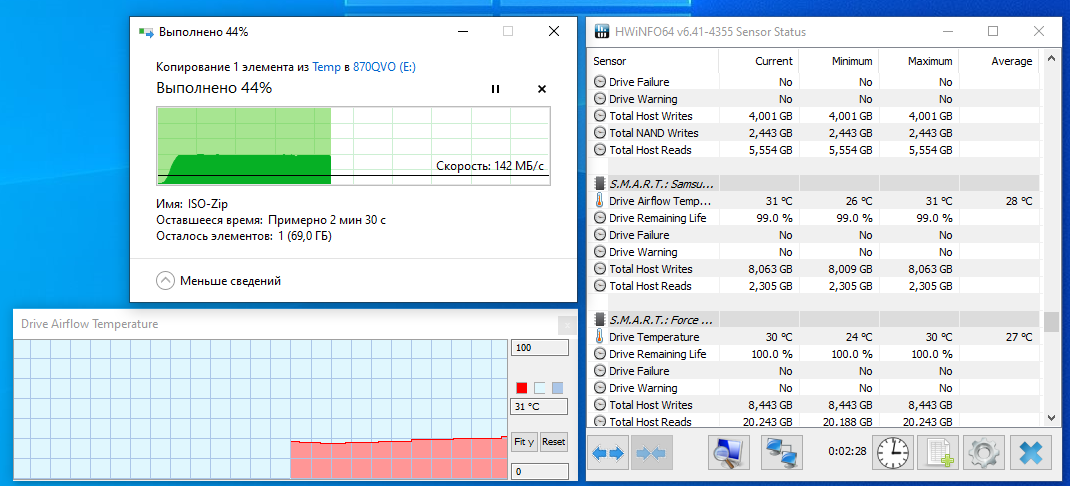Image resolution: width=1070 pixels, height=486 pixels.
Task: Click the Current column header
Action: pyautogui.click(x=758, y=61)
